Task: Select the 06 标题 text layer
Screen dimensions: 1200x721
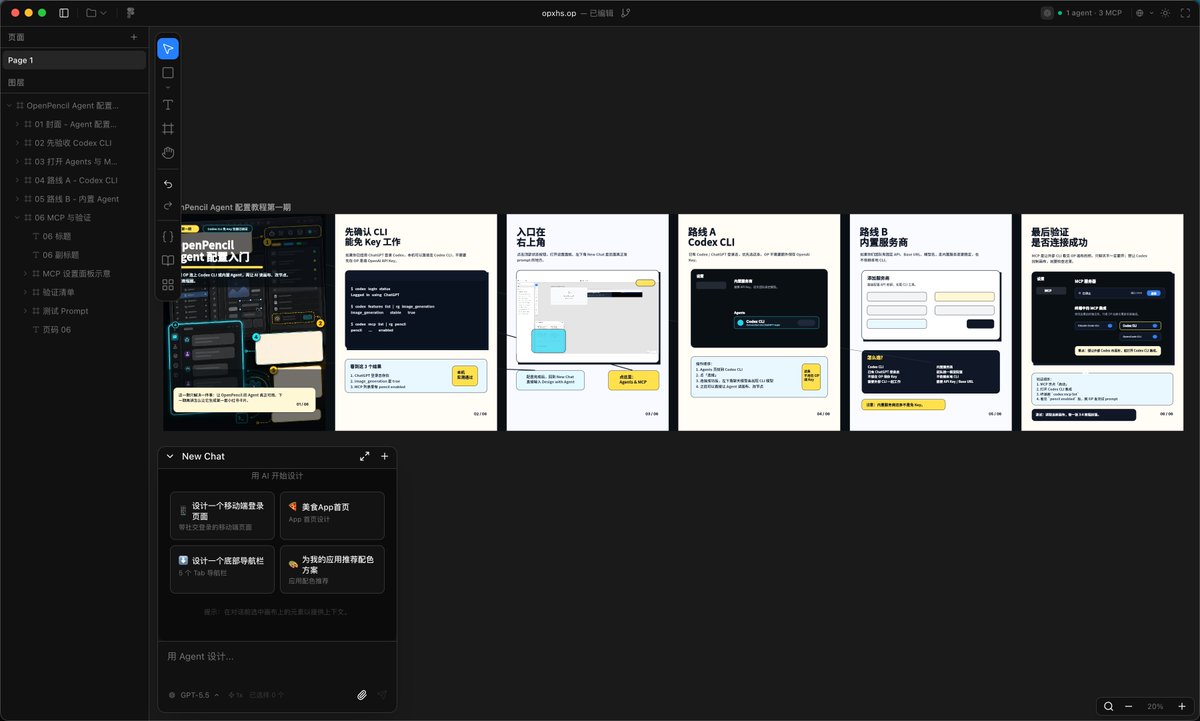Action: click(75, 236)
